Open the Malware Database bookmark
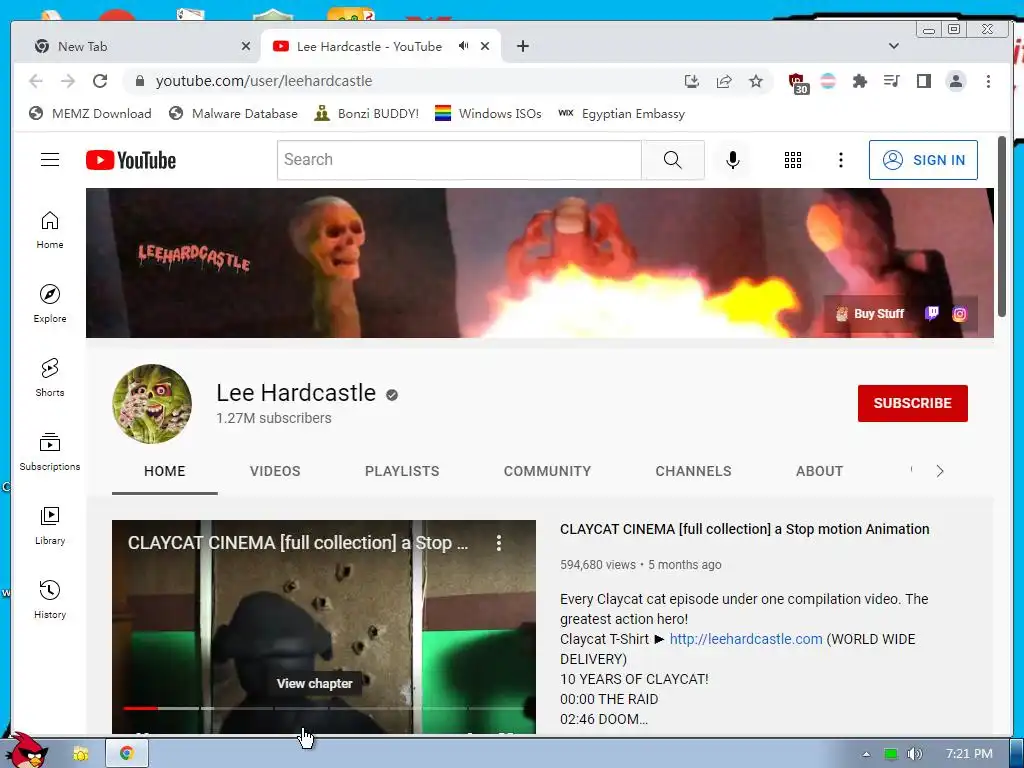1024x768 pixels. [x=233, y=114]
